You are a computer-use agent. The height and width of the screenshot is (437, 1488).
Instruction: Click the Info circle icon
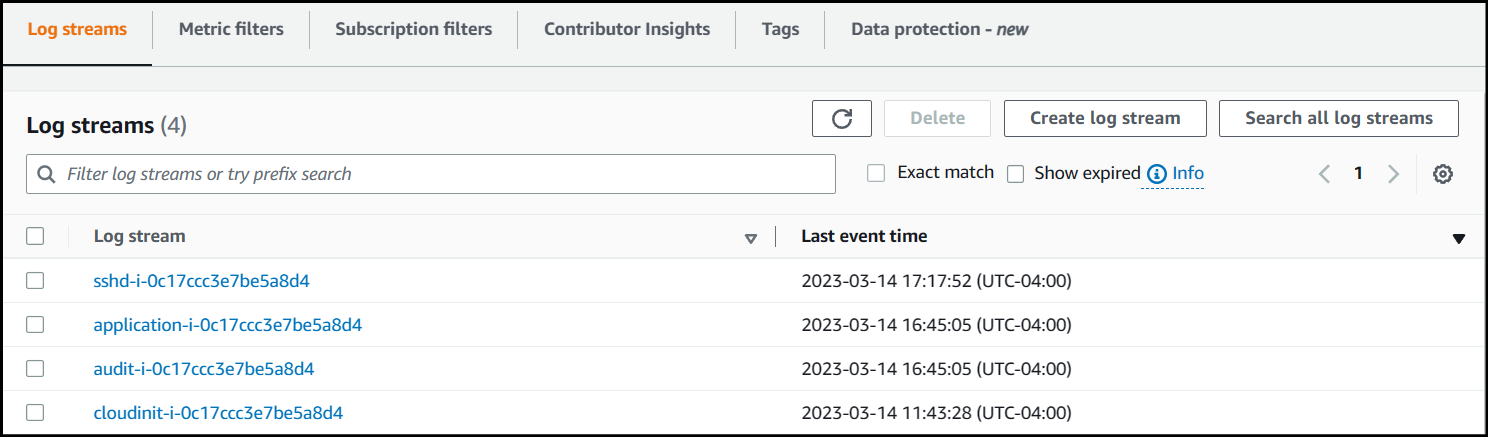(x=1157, y=174)
